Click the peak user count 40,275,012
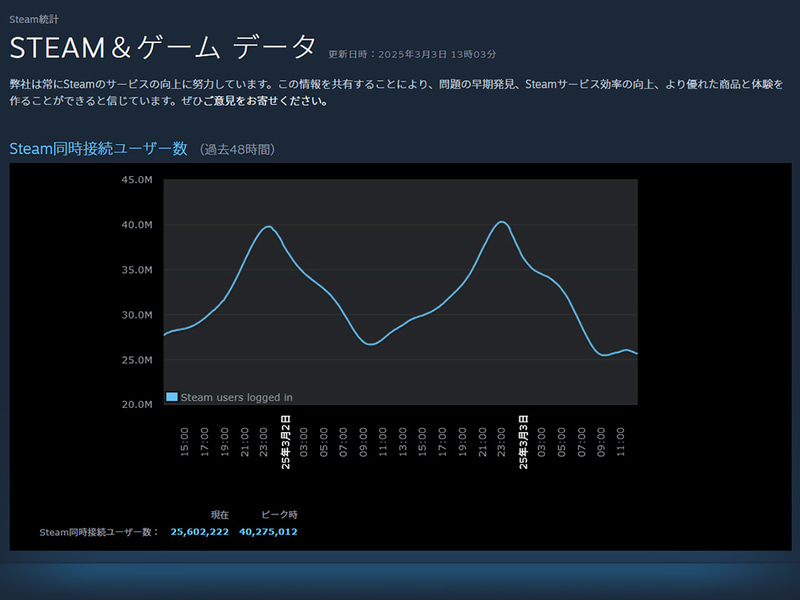 click(271, 531)
